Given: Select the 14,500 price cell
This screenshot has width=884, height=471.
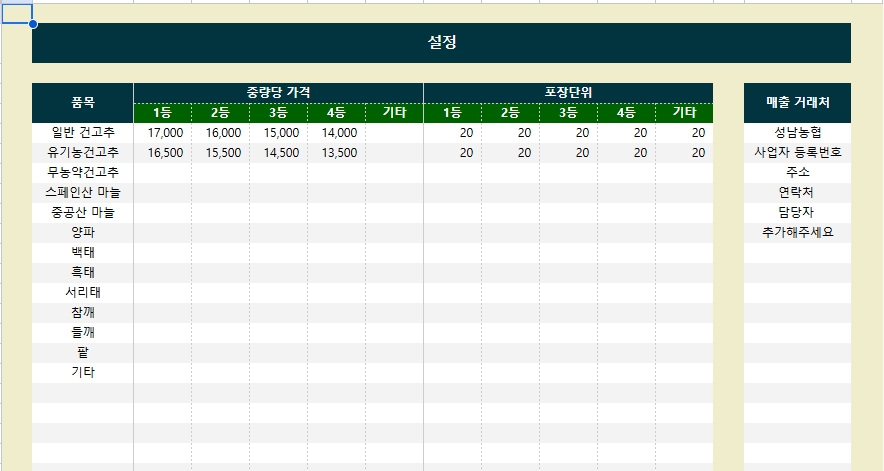Looking at the screenshot, I should click(x=279, y=153).
